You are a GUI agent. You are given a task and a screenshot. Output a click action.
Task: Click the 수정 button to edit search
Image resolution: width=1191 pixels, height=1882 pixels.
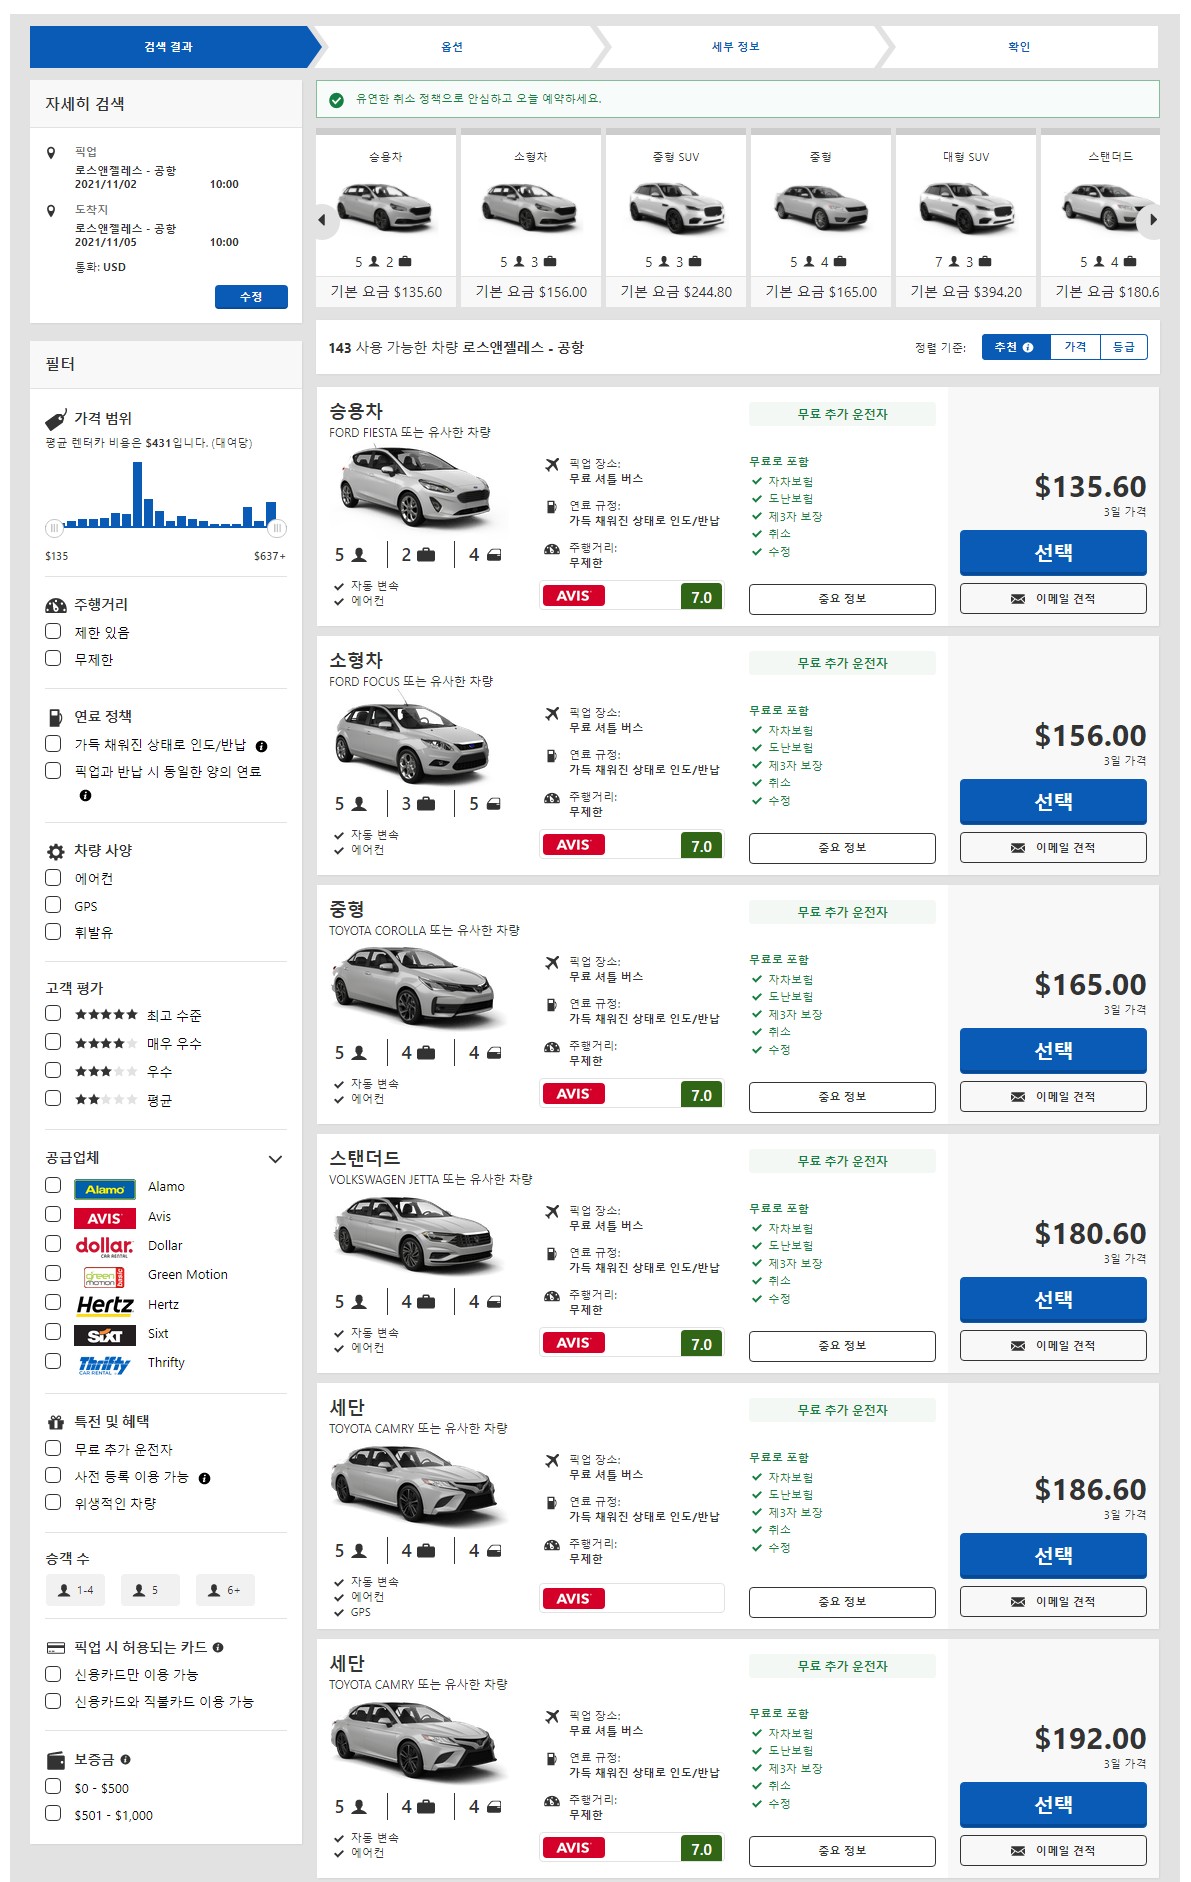tap(251, 297)
